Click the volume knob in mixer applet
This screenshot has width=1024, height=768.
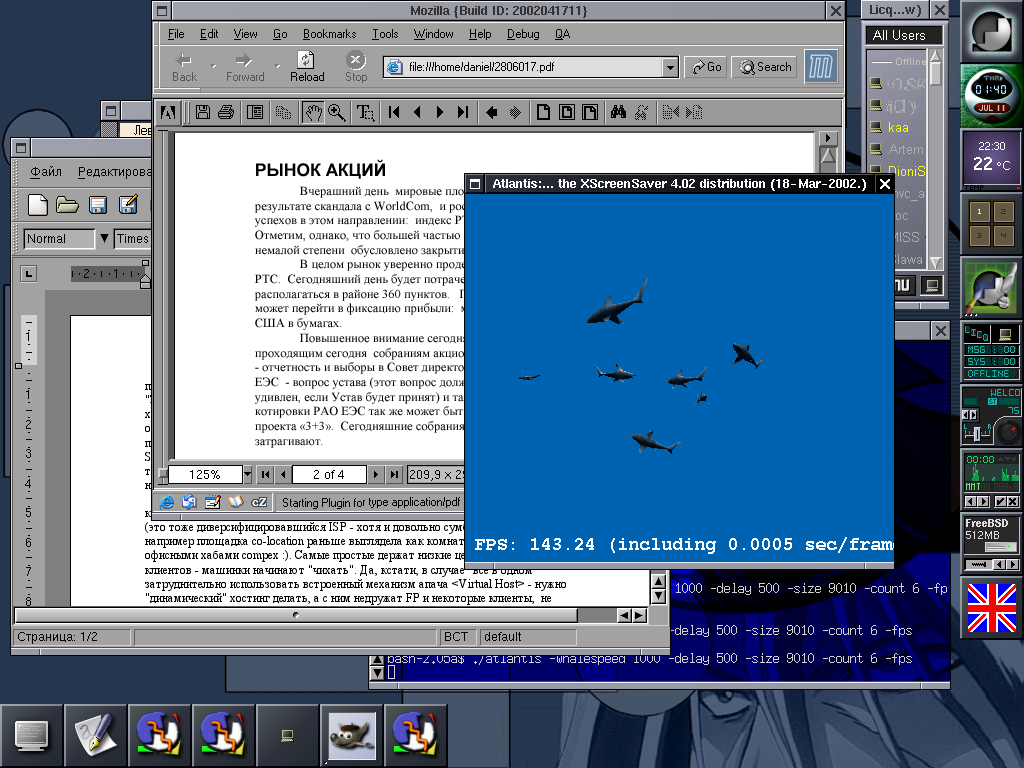(x=1008, y=431)
